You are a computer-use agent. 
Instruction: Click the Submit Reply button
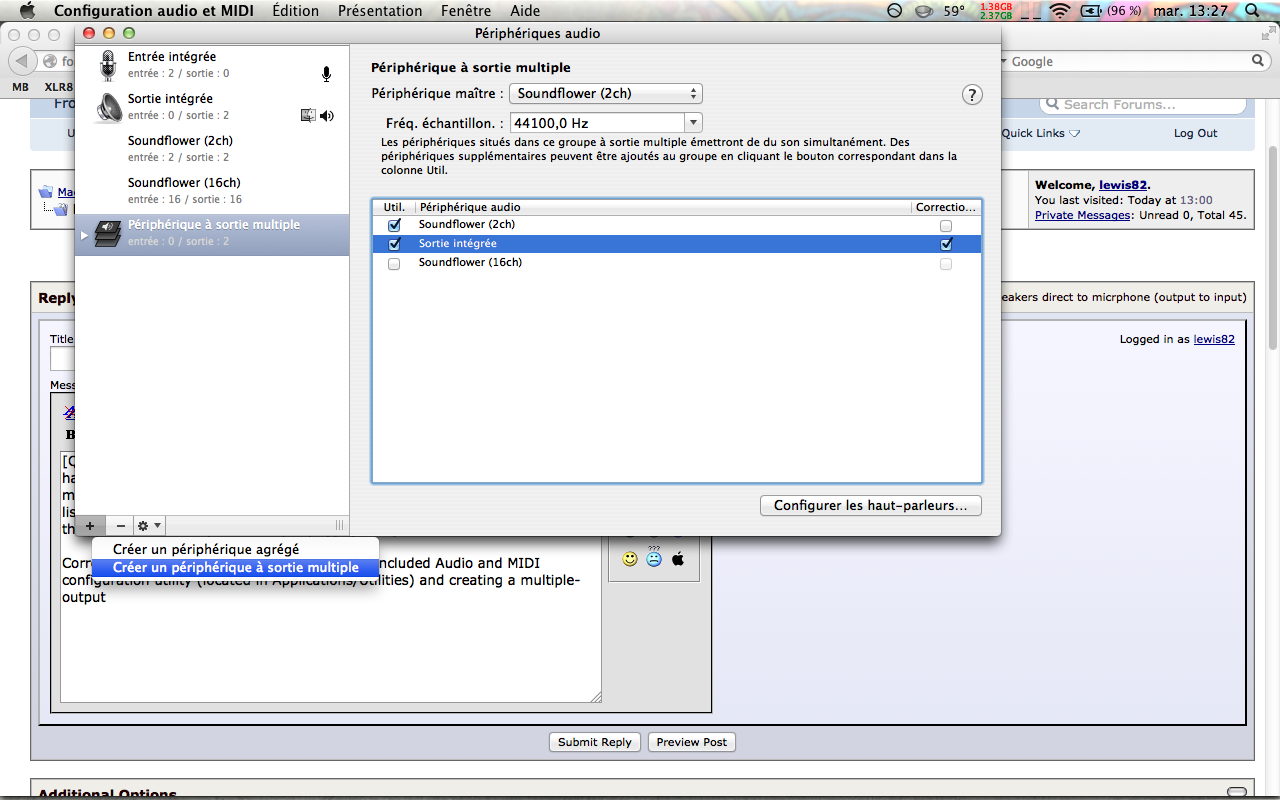pyautogui.click(x=595, y=742)
